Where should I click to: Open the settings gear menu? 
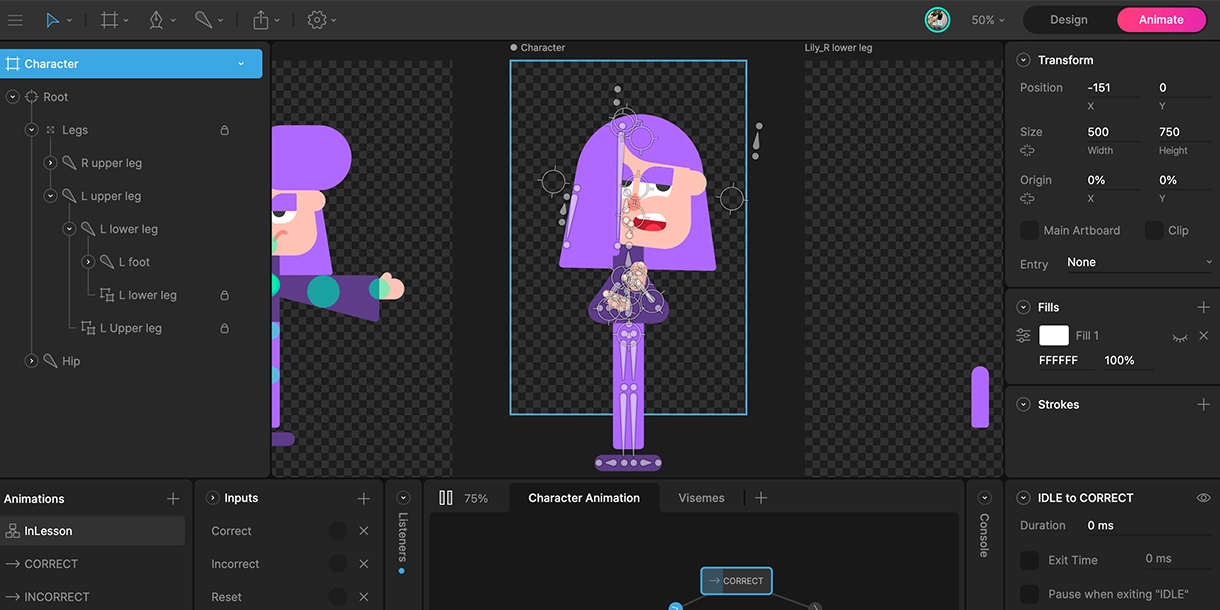coord(317,20)
